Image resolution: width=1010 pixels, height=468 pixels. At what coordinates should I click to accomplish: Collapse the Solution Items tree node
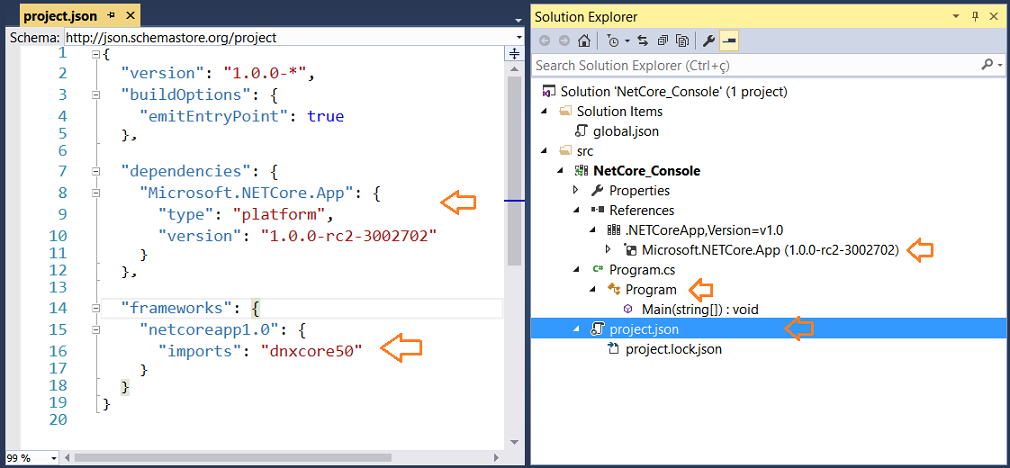(x=546, y=112)
